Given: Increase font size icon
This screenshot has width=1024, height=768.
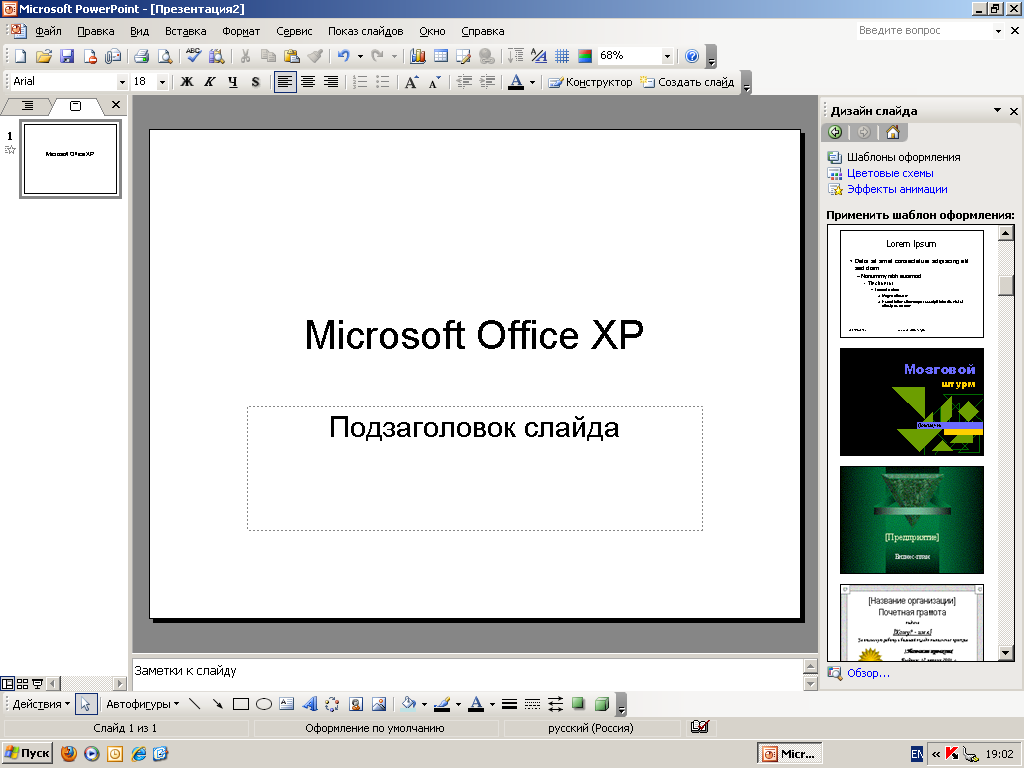Looking at the screenshot, I should click(412, 82).
